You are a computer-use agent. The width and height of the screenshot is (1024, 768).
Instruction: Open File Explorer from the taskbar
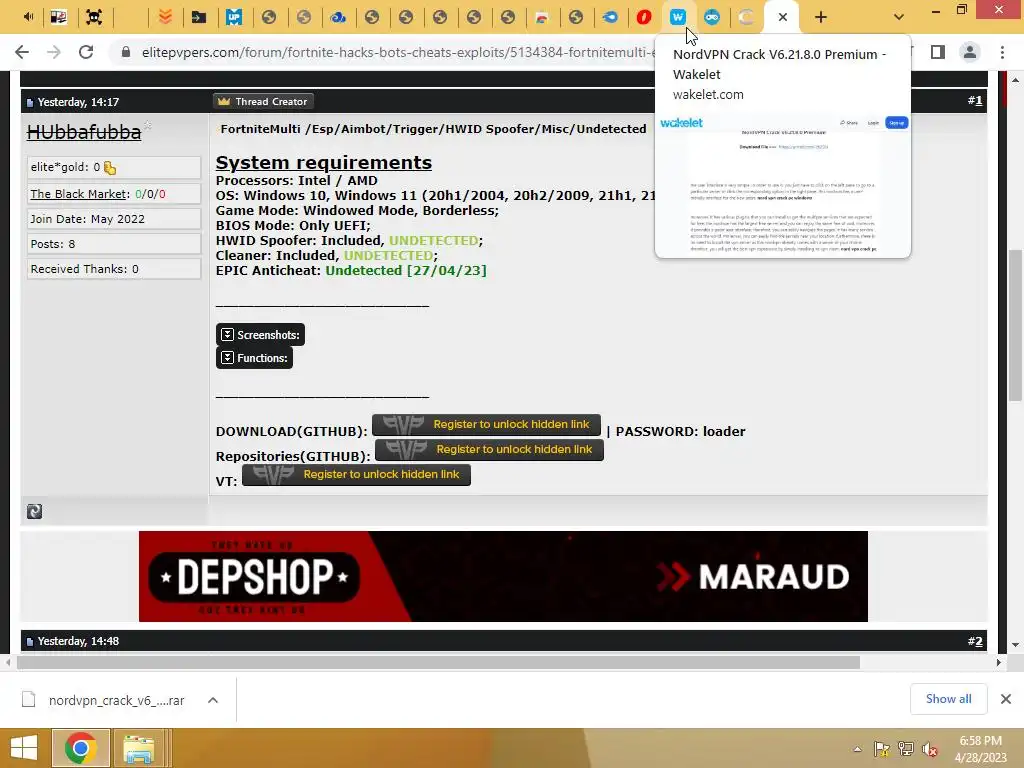pyautogui.click(x=138, y=748)
